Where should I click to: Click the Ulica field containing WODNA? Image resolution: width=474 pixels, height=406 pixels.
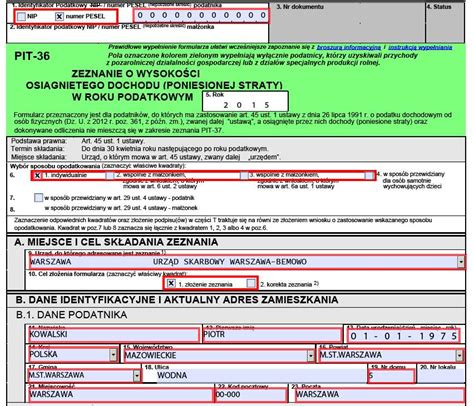point(255,376)
